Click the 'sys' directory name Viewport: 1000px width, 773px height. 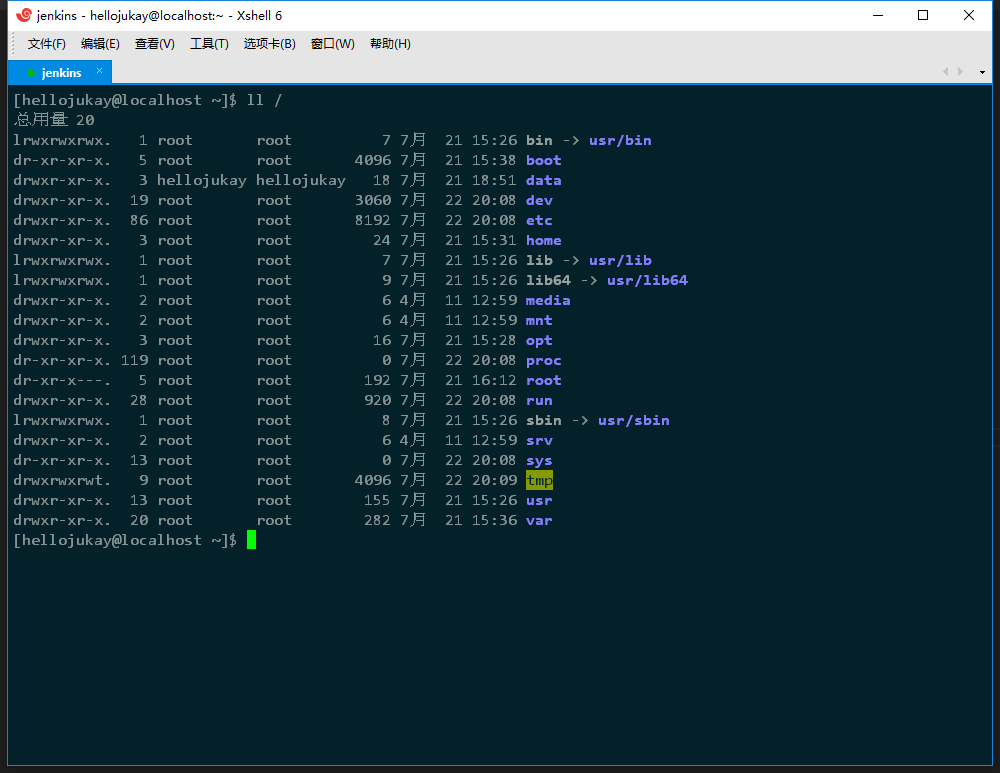click(x=539, y=460)
